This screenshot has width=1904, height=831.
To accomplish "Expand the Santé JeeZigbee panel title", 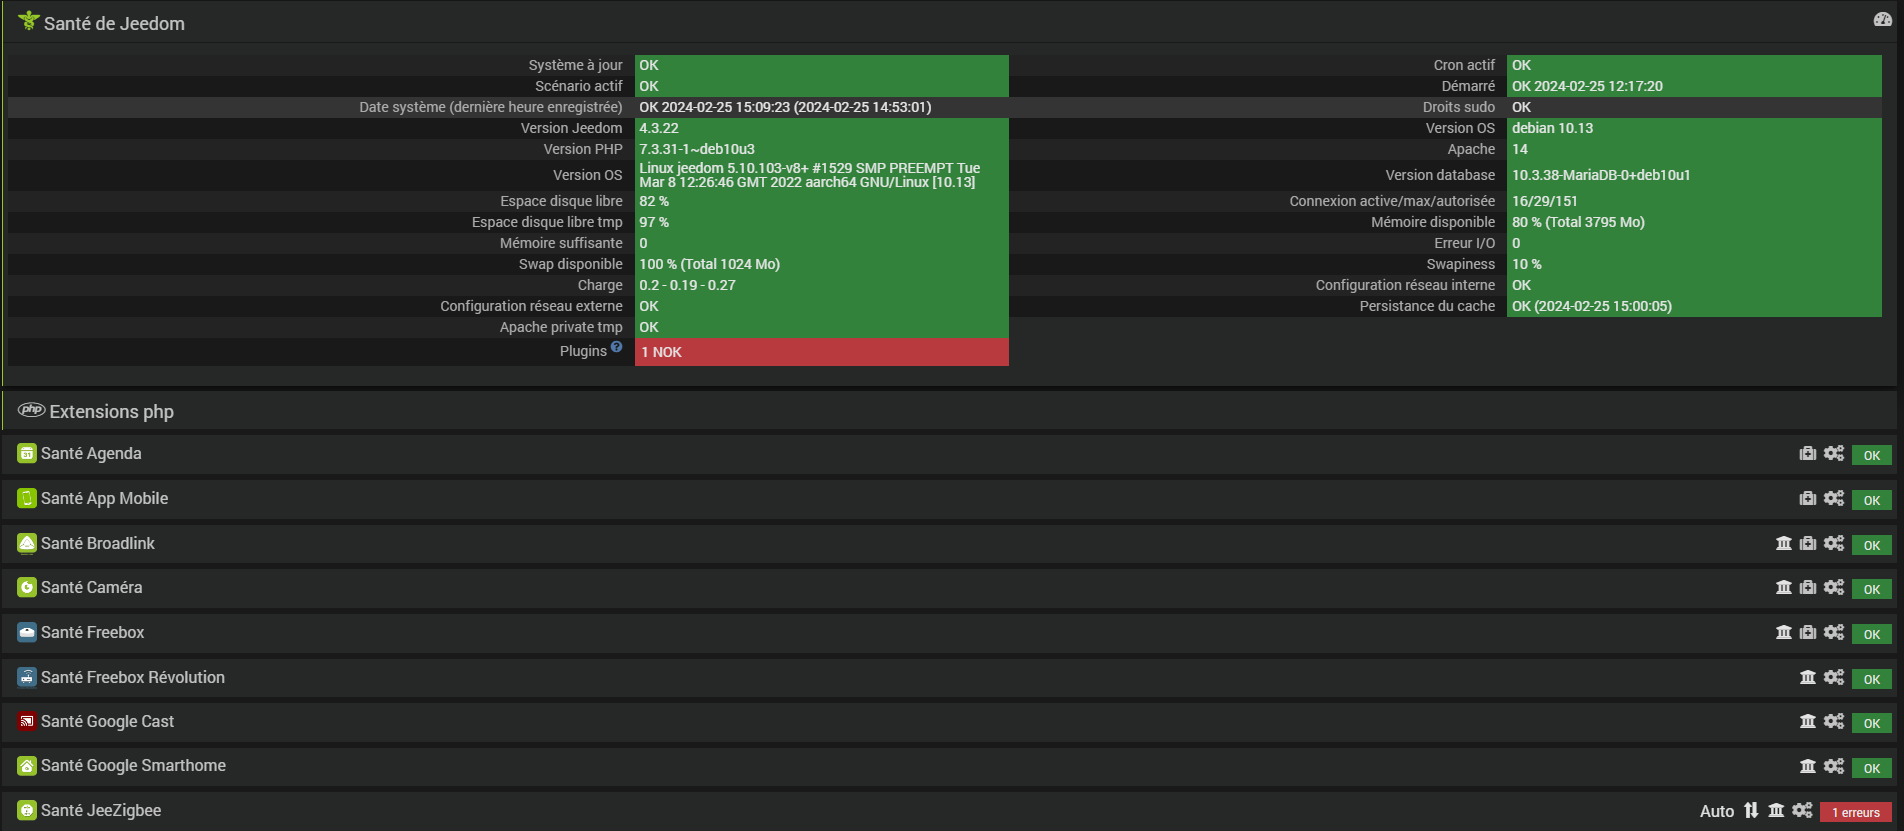I will (101, 810).
